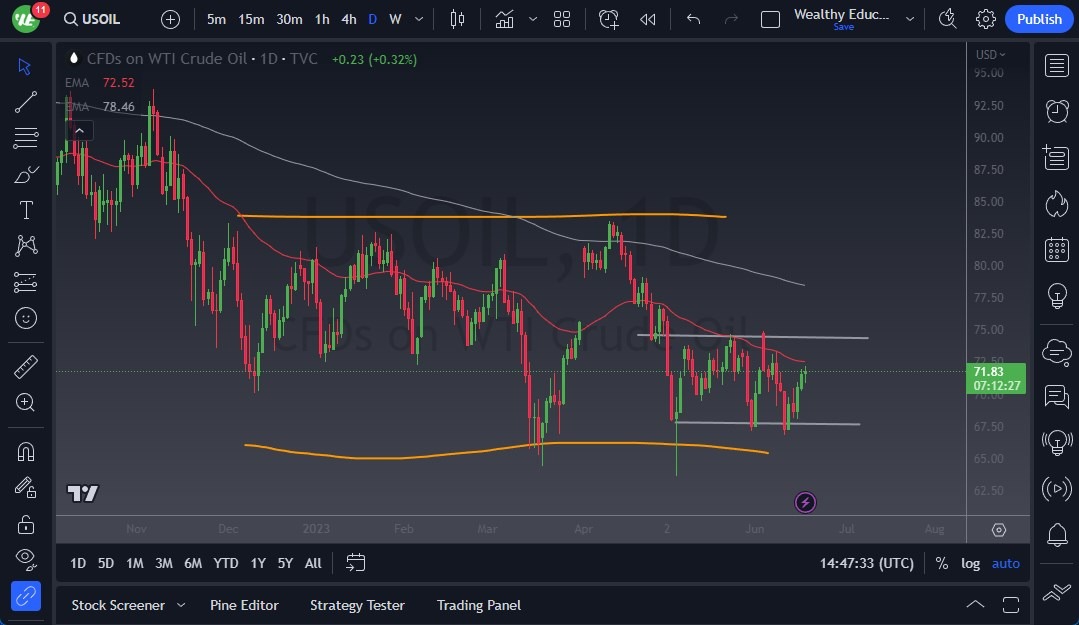Open the Strategy Tester tab

[357, 605]
